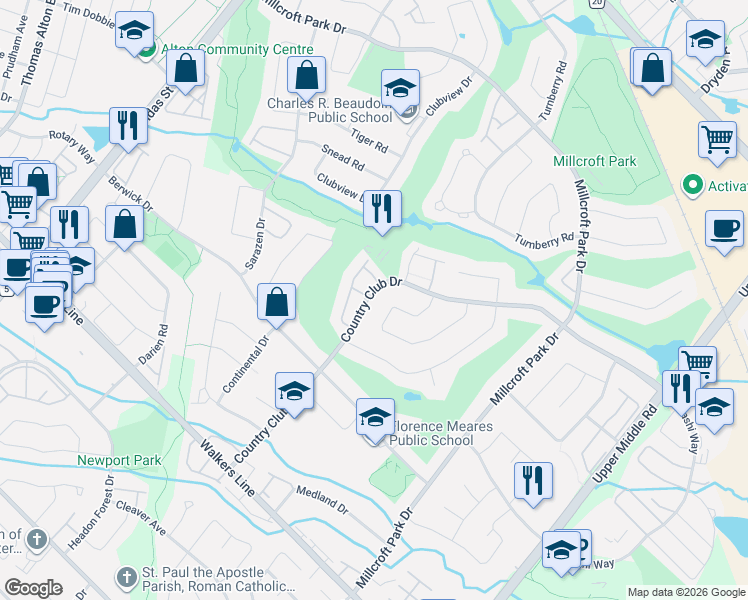Image resolution: width=748 pixels, height=600 pixels.
Task: Click Country Club Dr label near golf course
Action: click(x=372, y=309)
